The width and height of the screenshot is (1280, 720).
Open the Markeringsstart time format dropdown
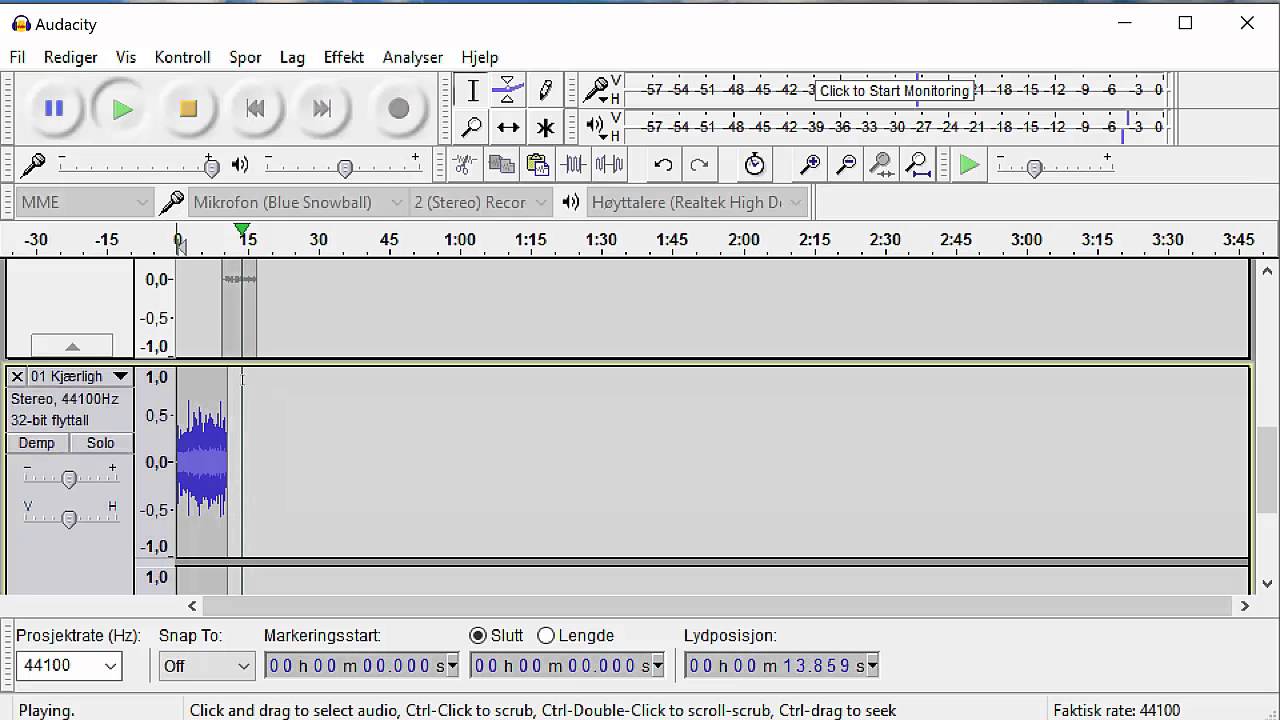[452, 665]
